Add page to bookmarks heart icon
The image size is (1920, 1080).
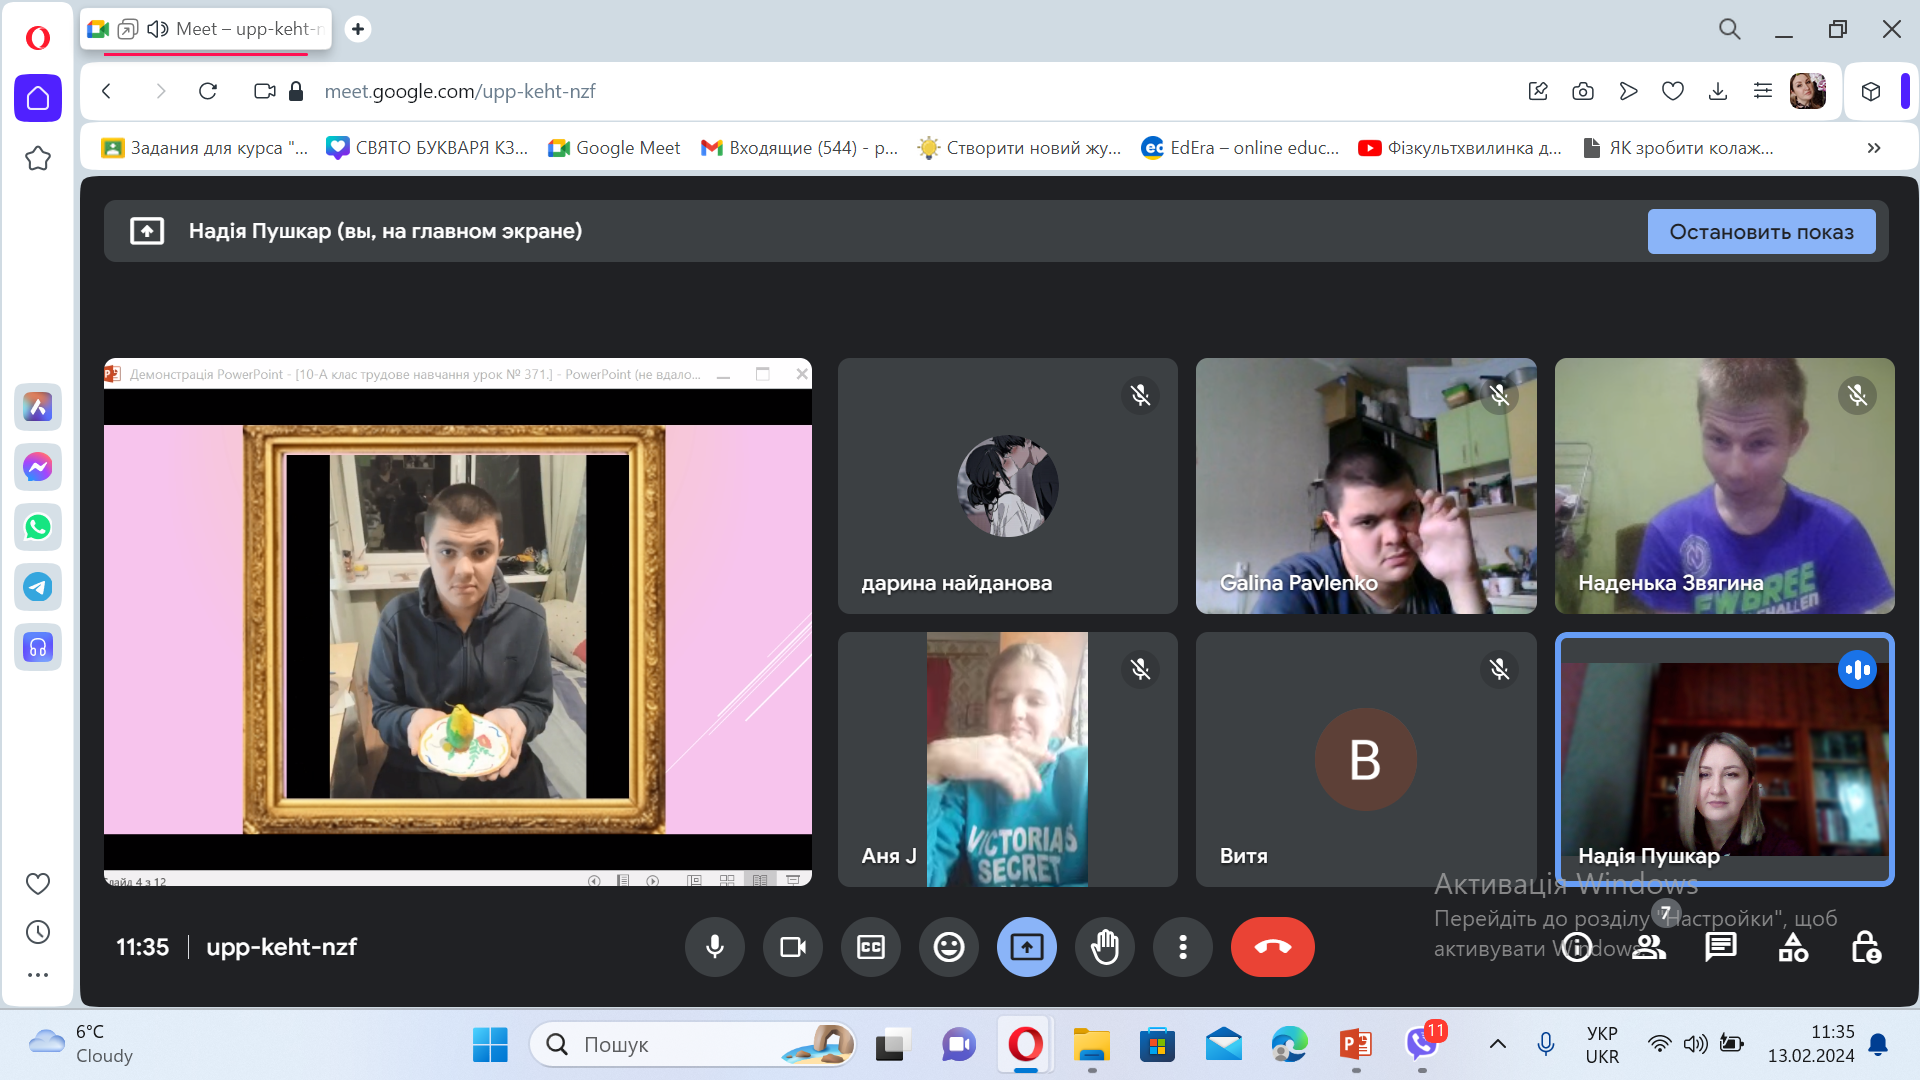click(1673, 91)
